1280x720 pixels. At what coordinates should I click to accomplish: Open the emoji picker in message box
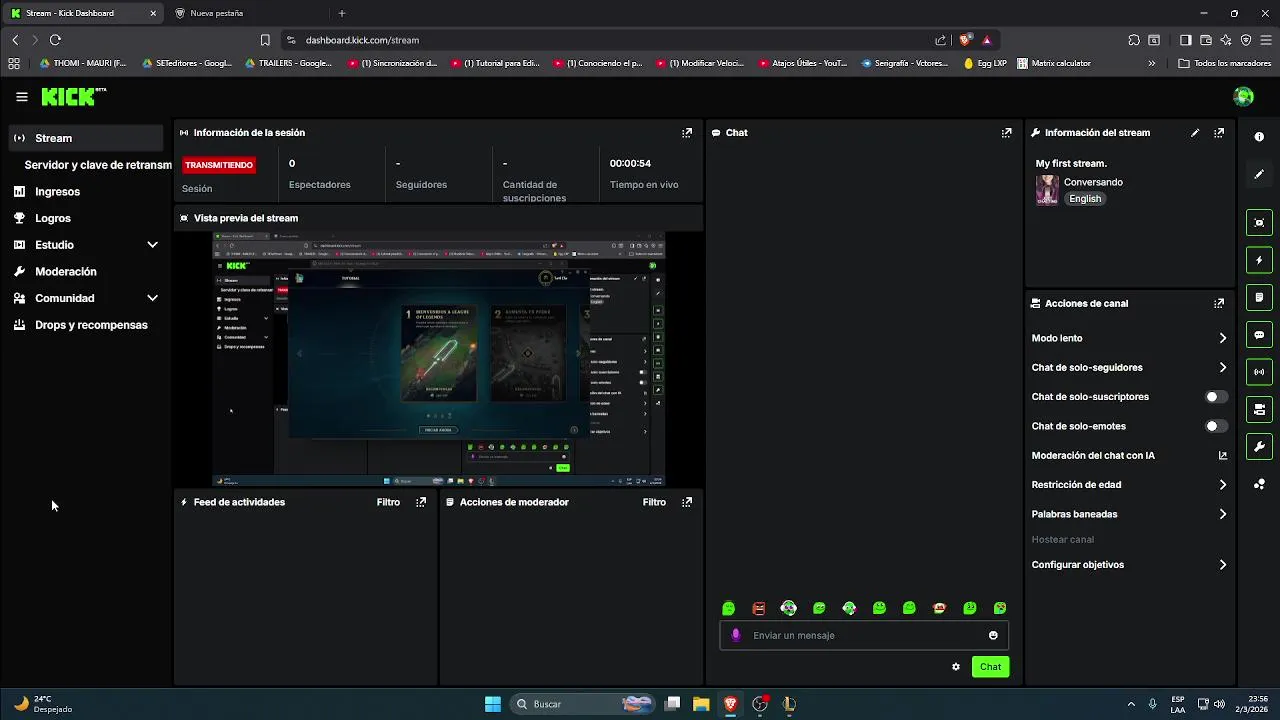pyautogui.click(x=993, y=635)
